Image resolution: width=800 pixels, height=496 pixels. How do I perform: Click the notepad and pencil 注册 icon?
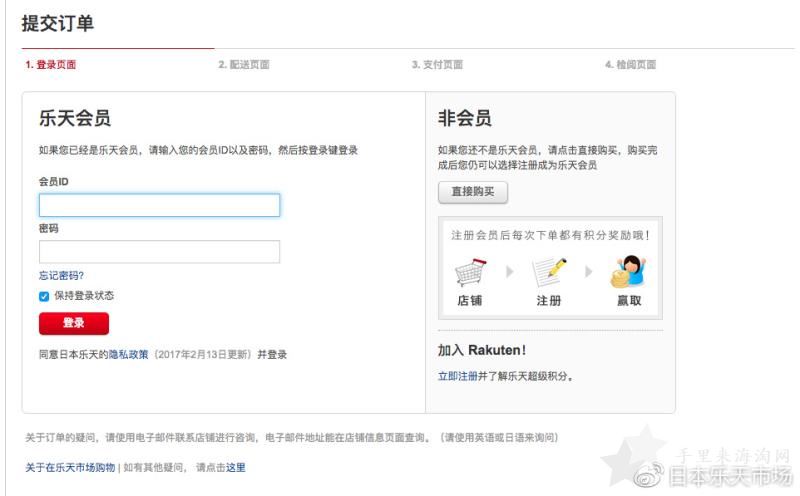tap(549, 272)
